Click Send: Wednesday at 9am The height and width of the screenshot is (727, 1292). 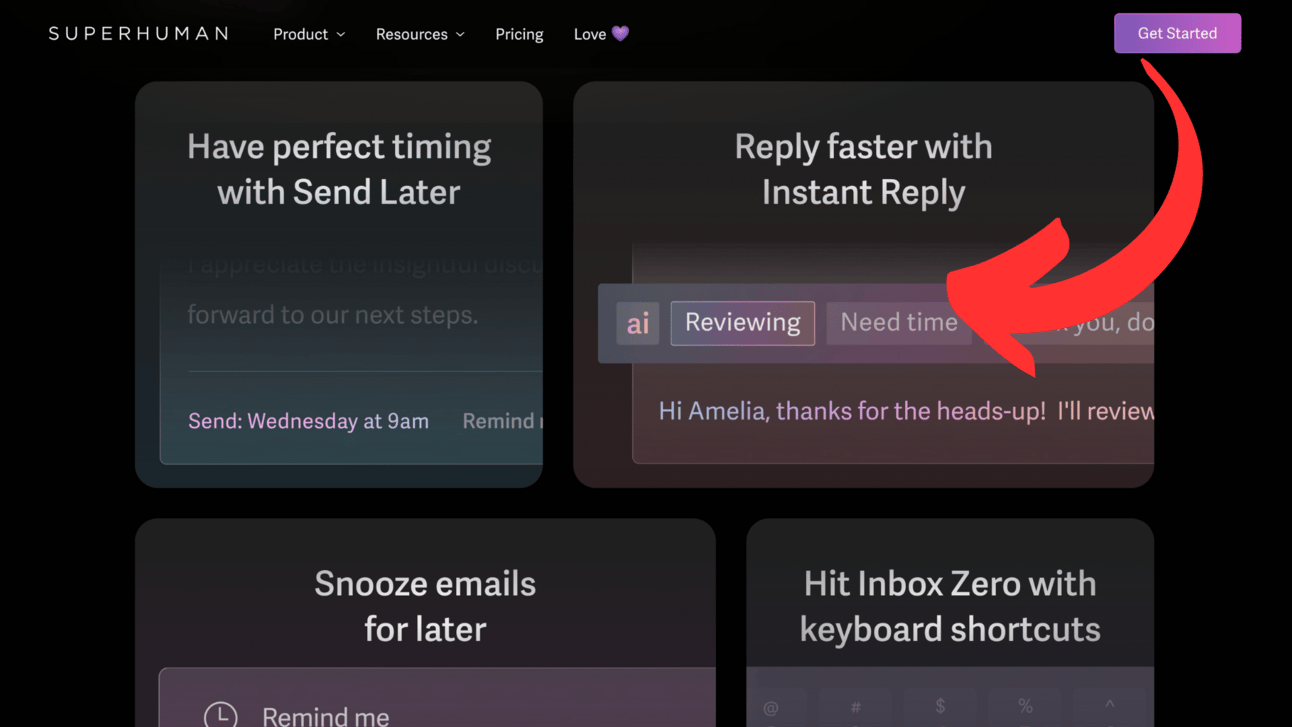(x=308, y=421)
